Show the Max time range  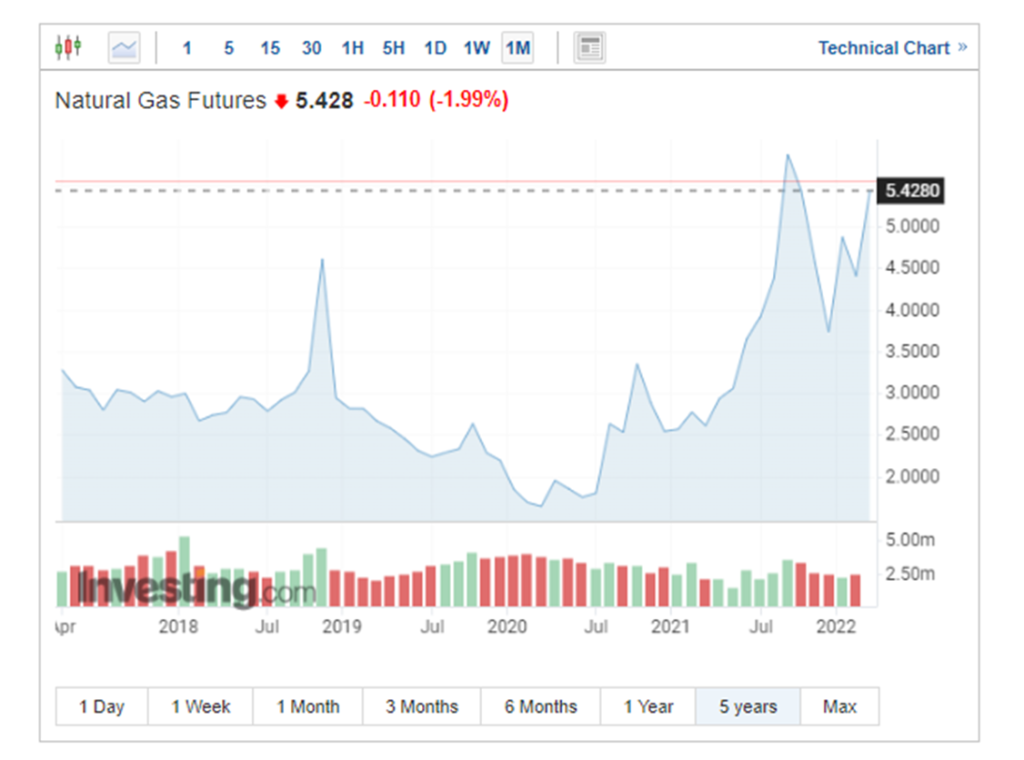(x=839, y=706)
